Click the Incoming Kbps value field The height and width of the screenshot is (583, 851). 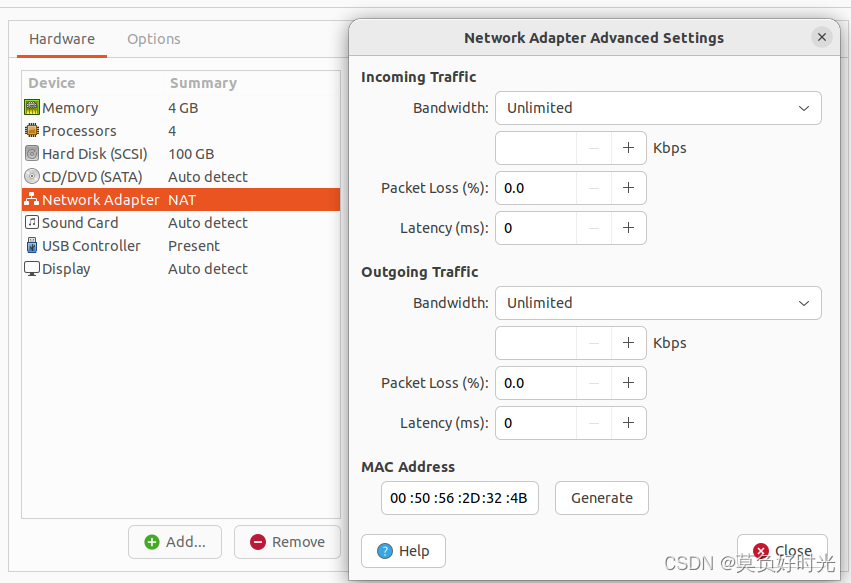click(x=535, y=147)
